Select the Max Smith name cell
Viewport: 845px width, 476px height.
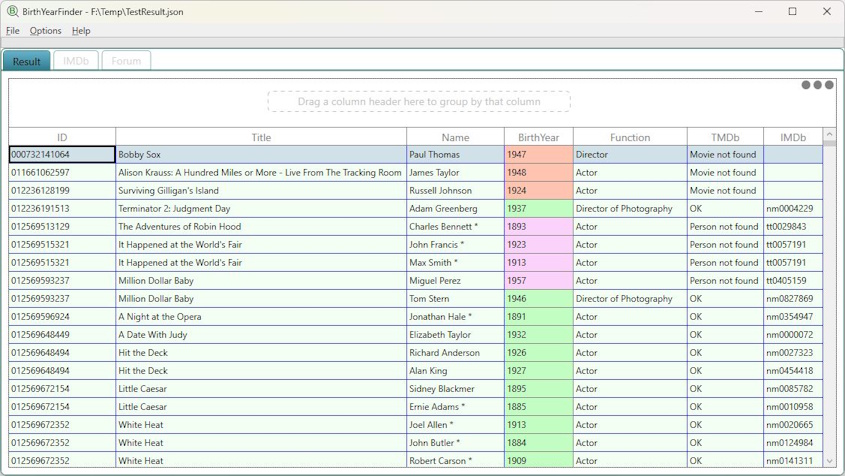(x=455, y=263)
